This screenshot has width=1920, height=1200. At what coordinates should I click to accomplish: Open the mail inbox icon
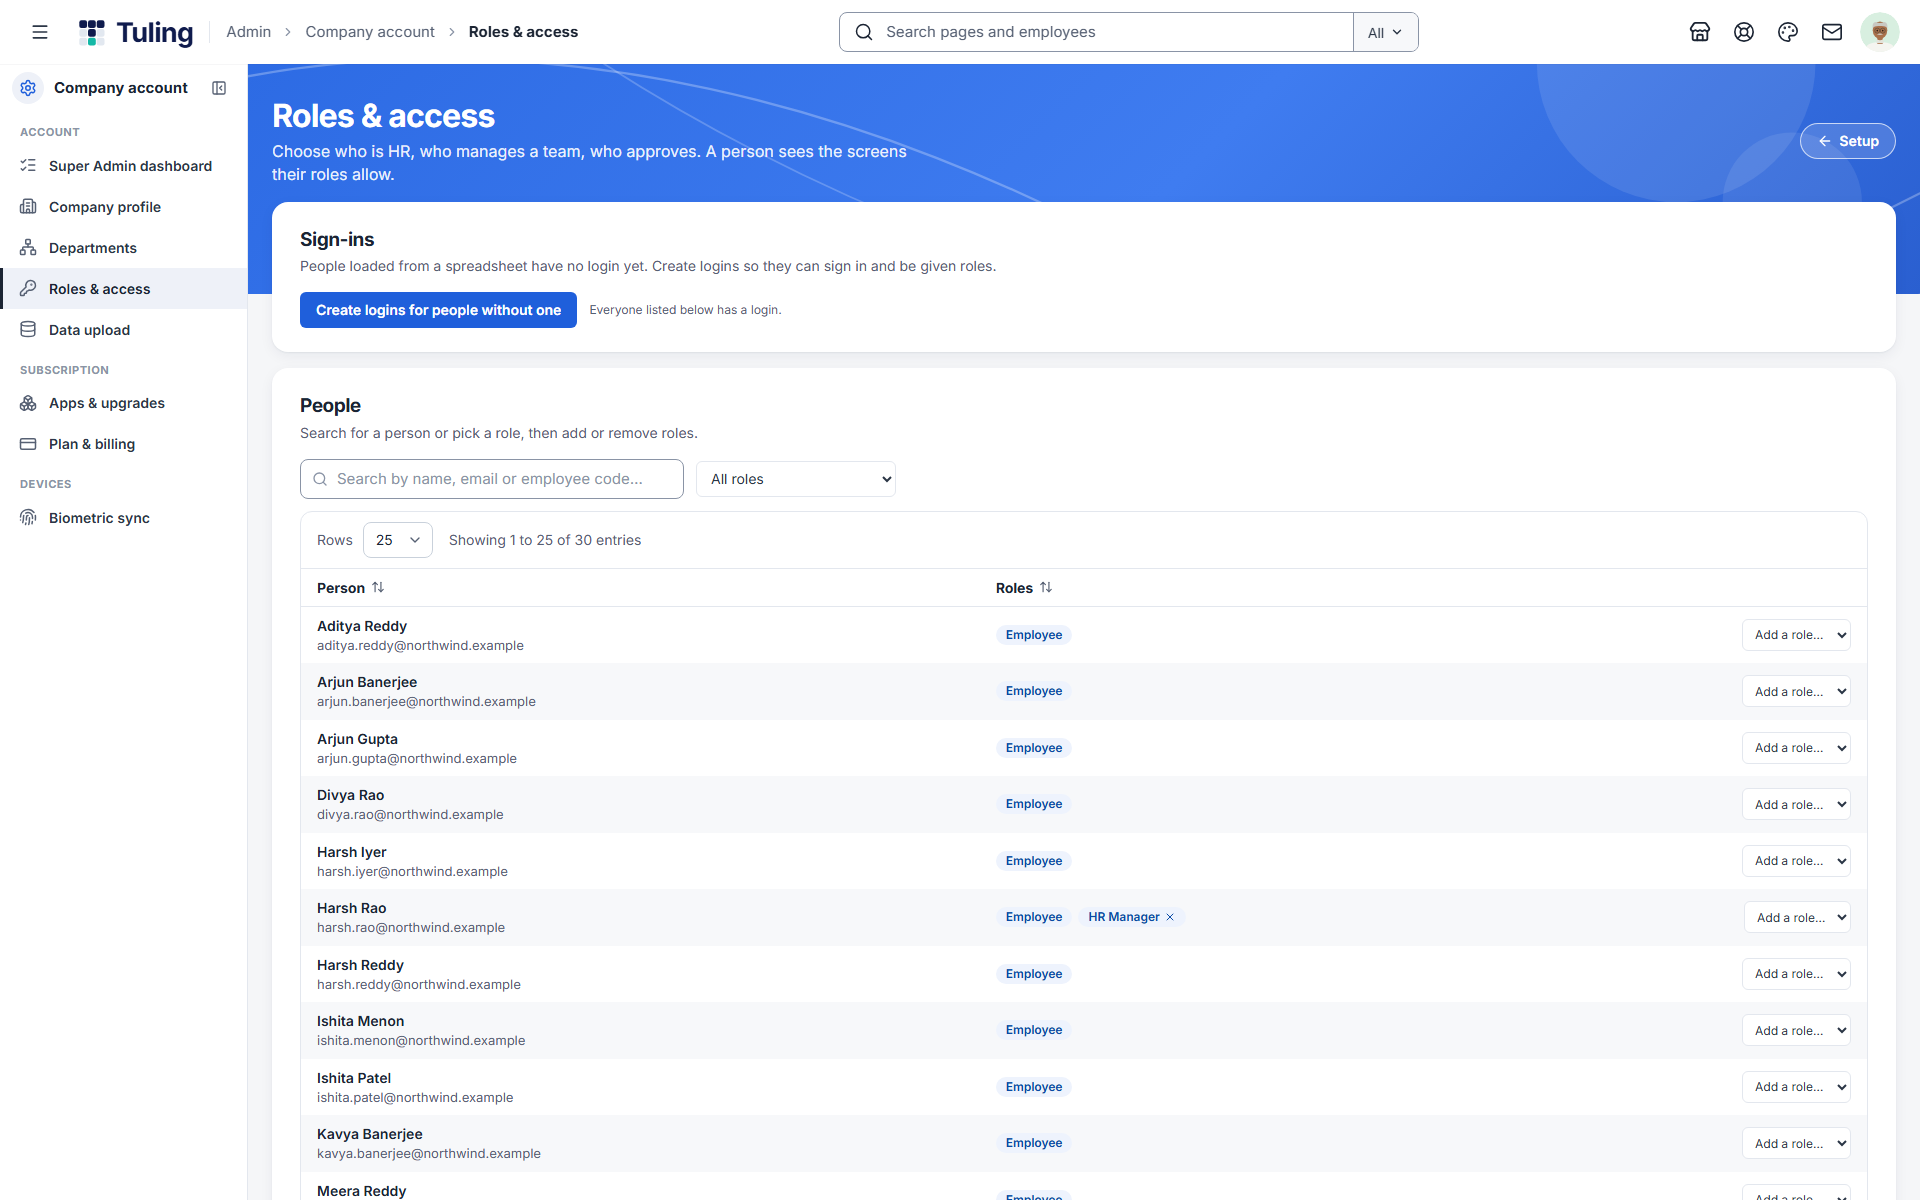[1832, 32]
